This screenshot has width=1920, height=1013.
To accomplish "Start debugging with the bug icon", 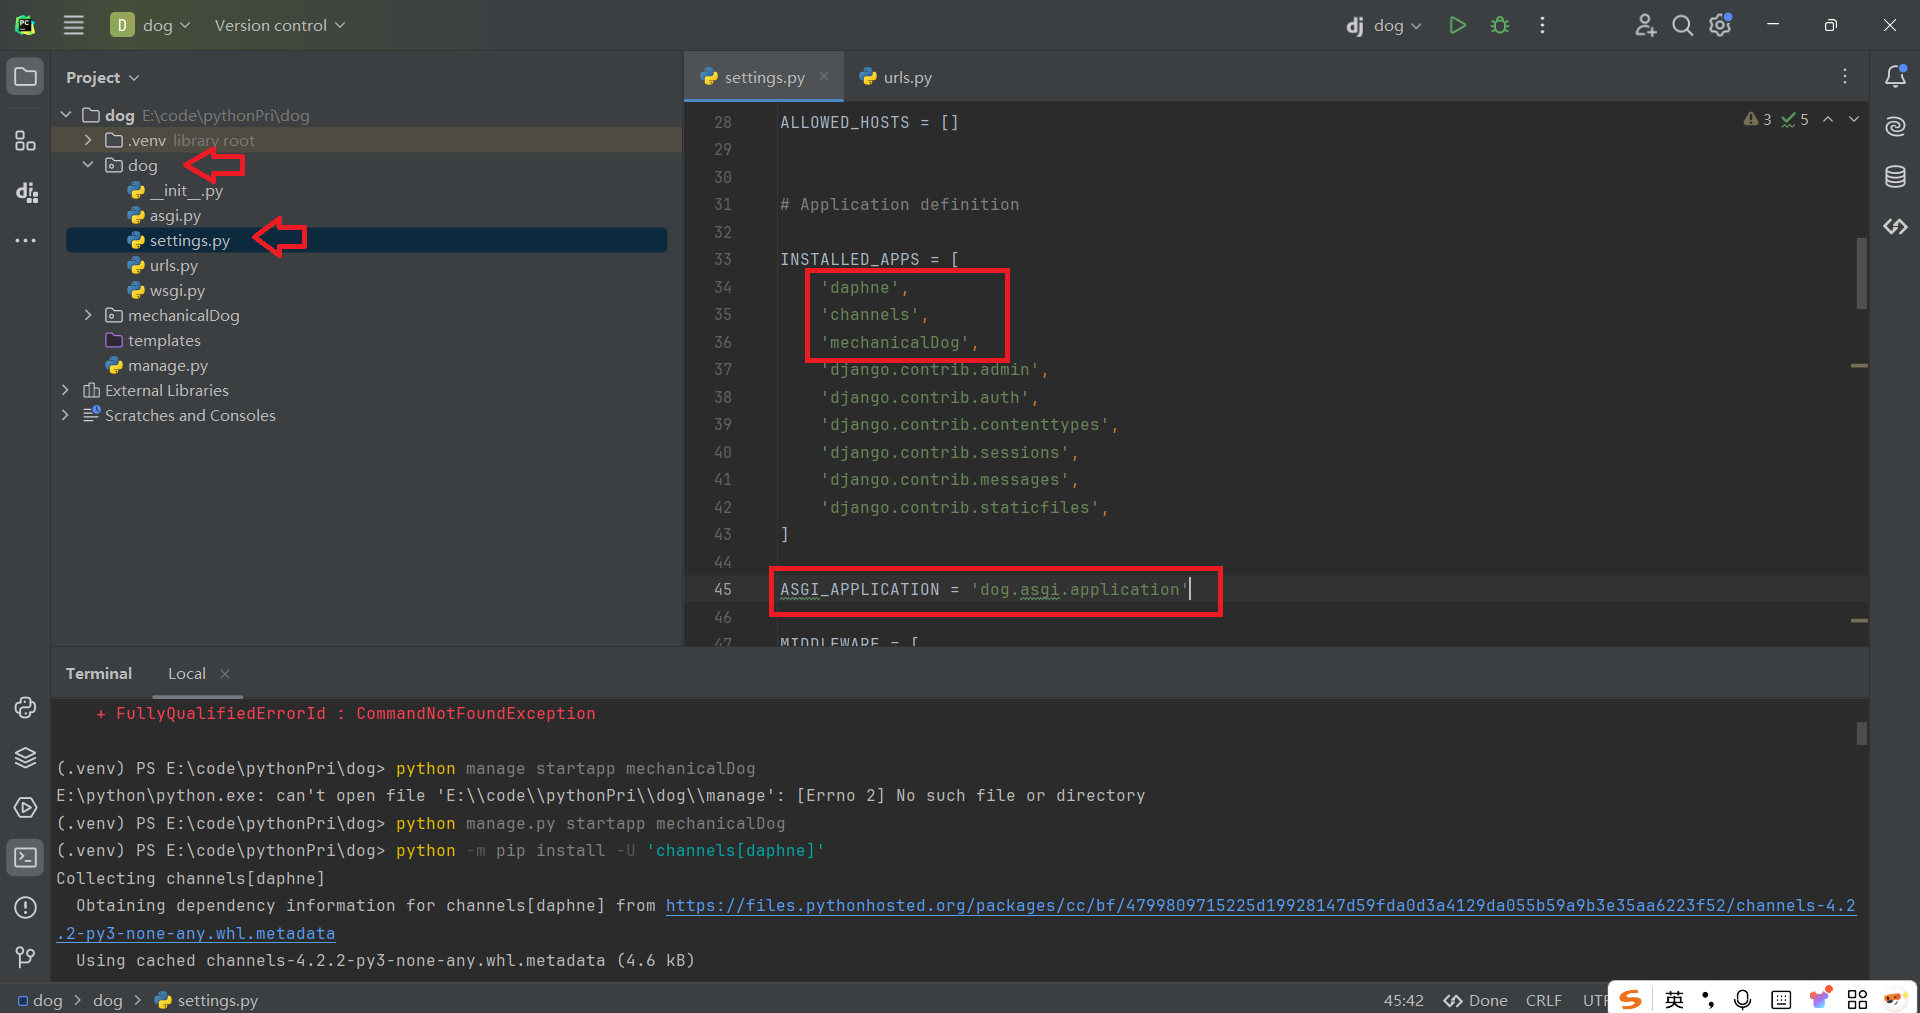I will (x=1500, y=25).
